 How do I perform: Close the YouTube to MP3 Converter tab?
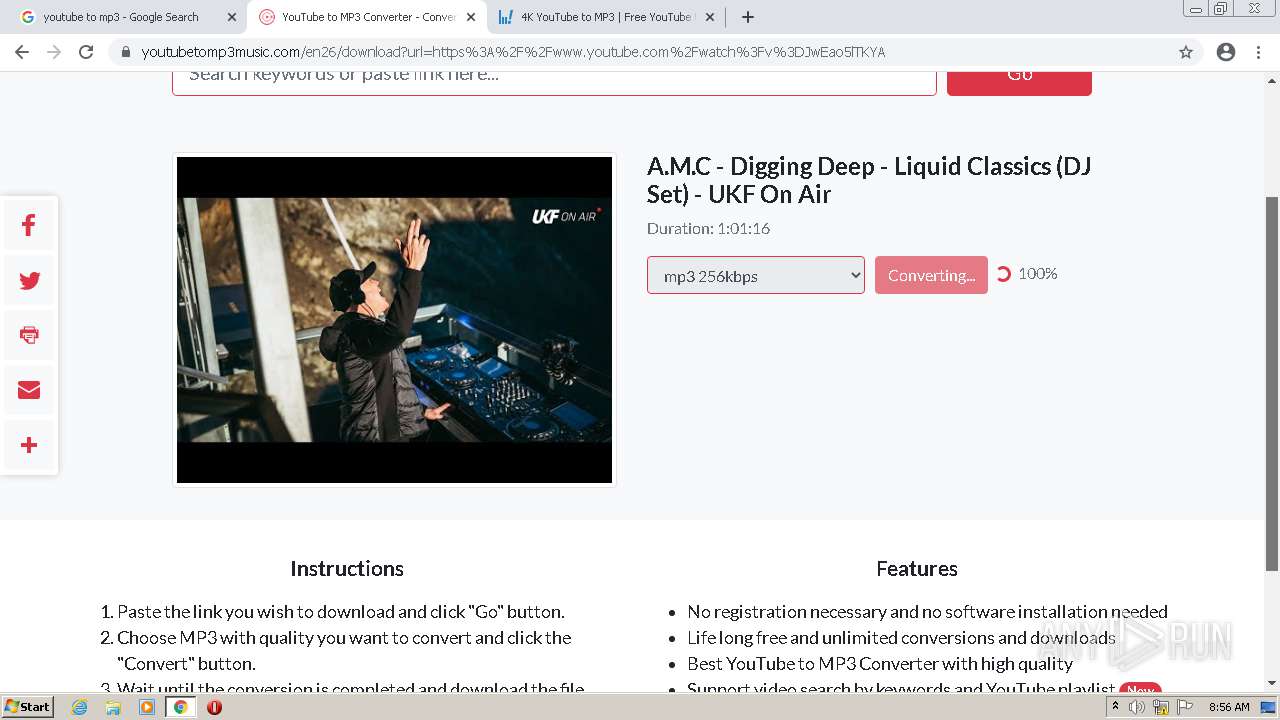(x=471, y=17)
